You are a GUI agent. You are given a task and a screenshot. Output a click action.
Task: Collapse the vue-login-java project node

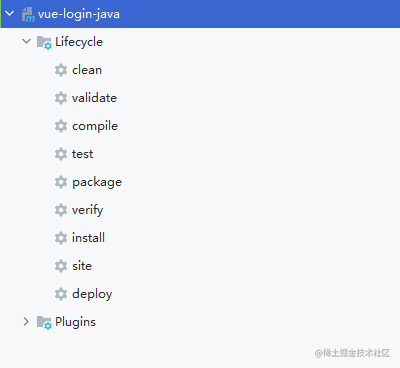coord(10,14)
